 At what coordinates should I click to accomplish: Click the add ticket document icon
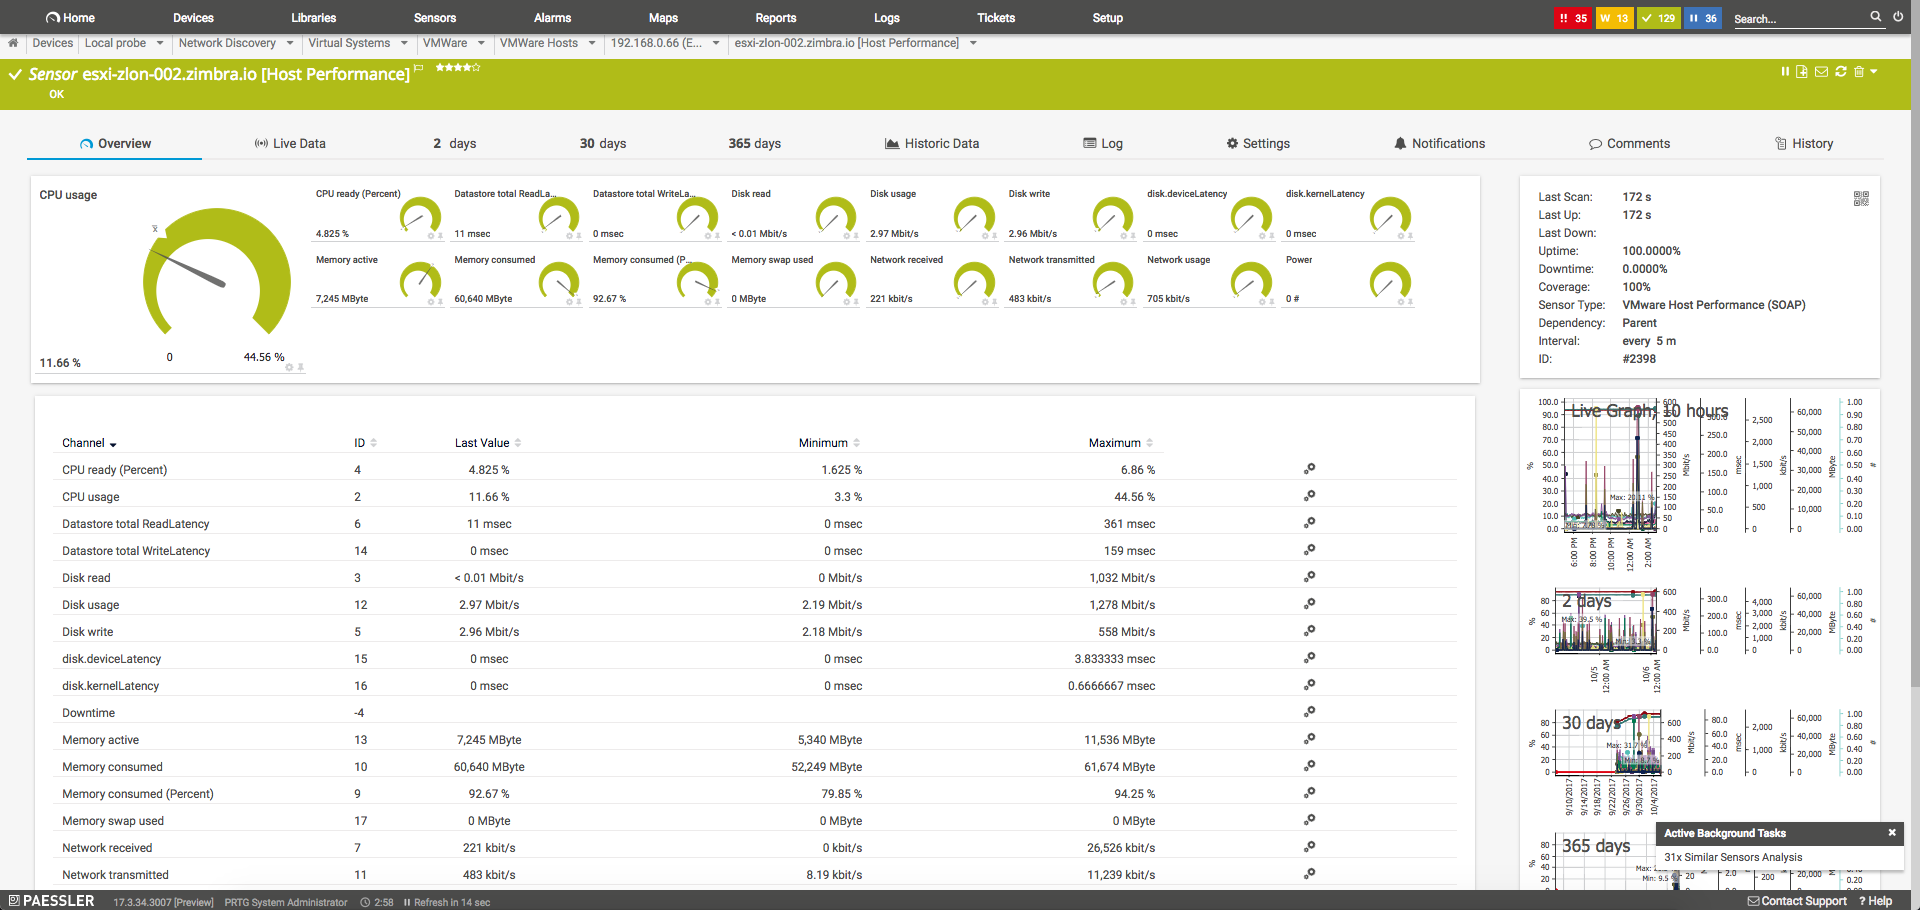(x=1802, y=72)
